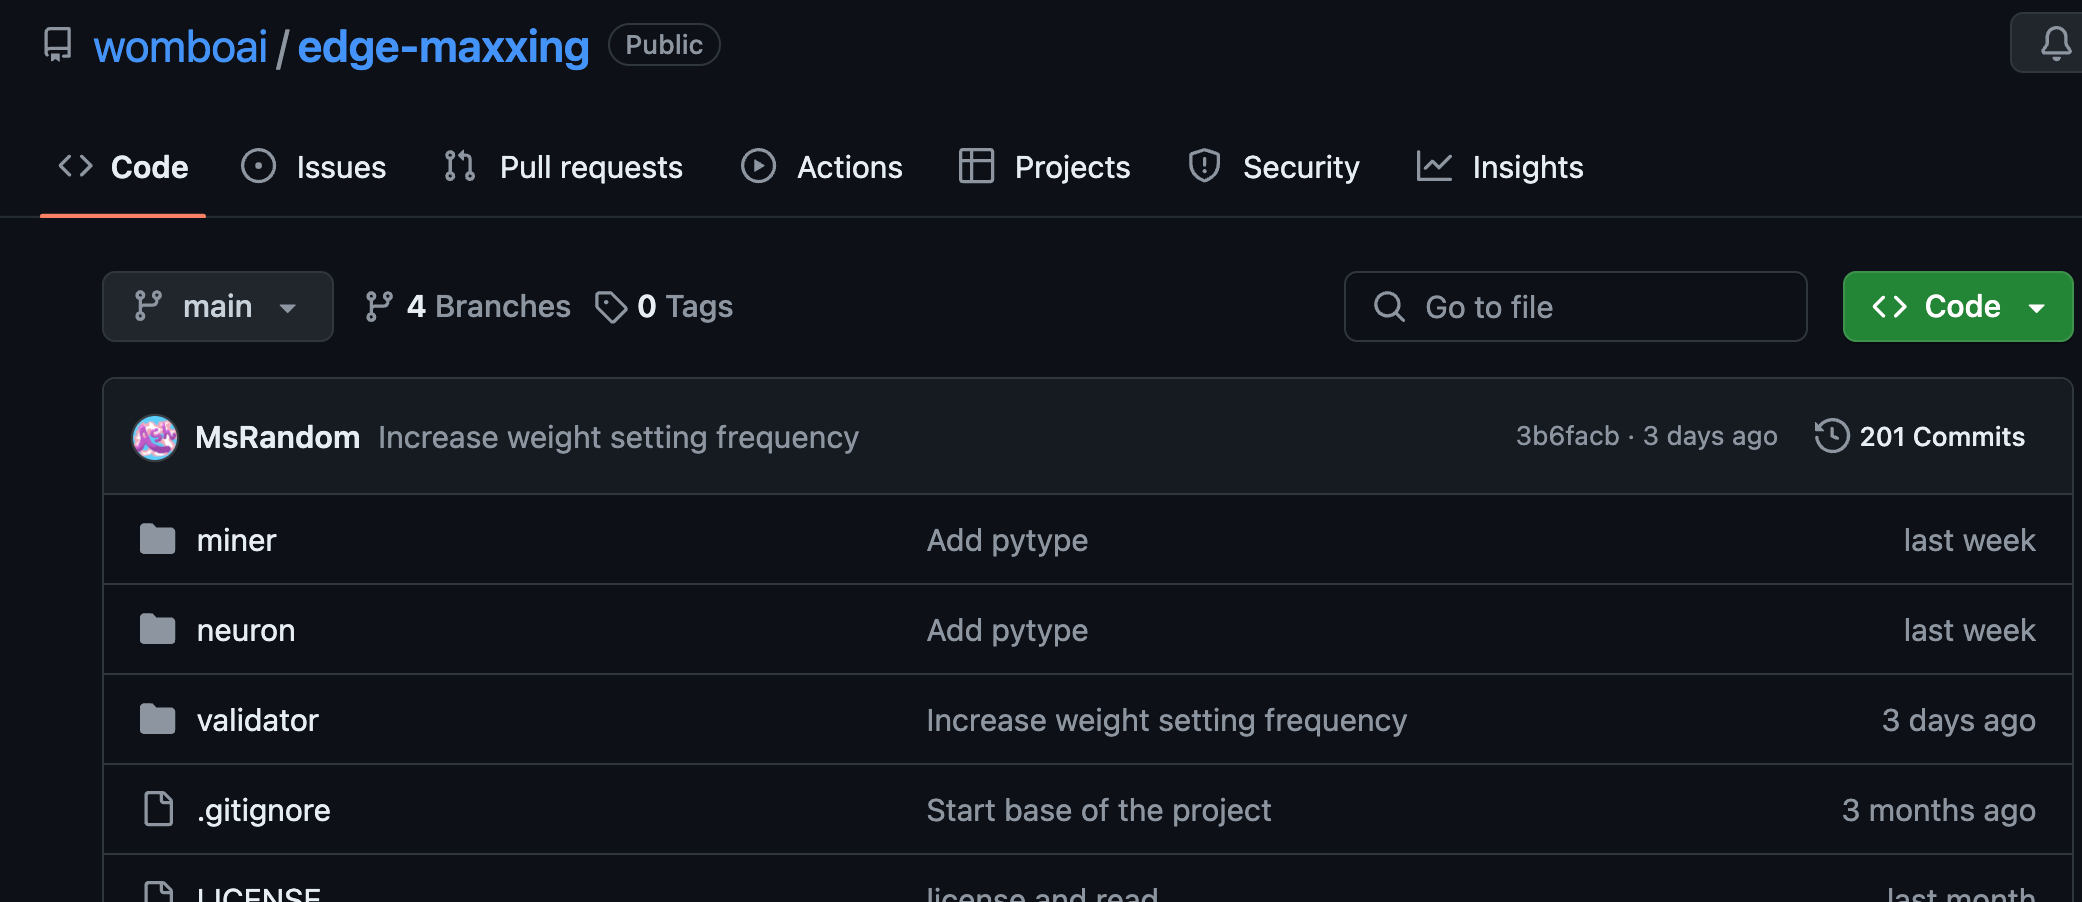The height and width of the screenshot is (902, 2082).
Task: Click the neuron folder icon
Action: pyautogui.click(x=157, y=630)
